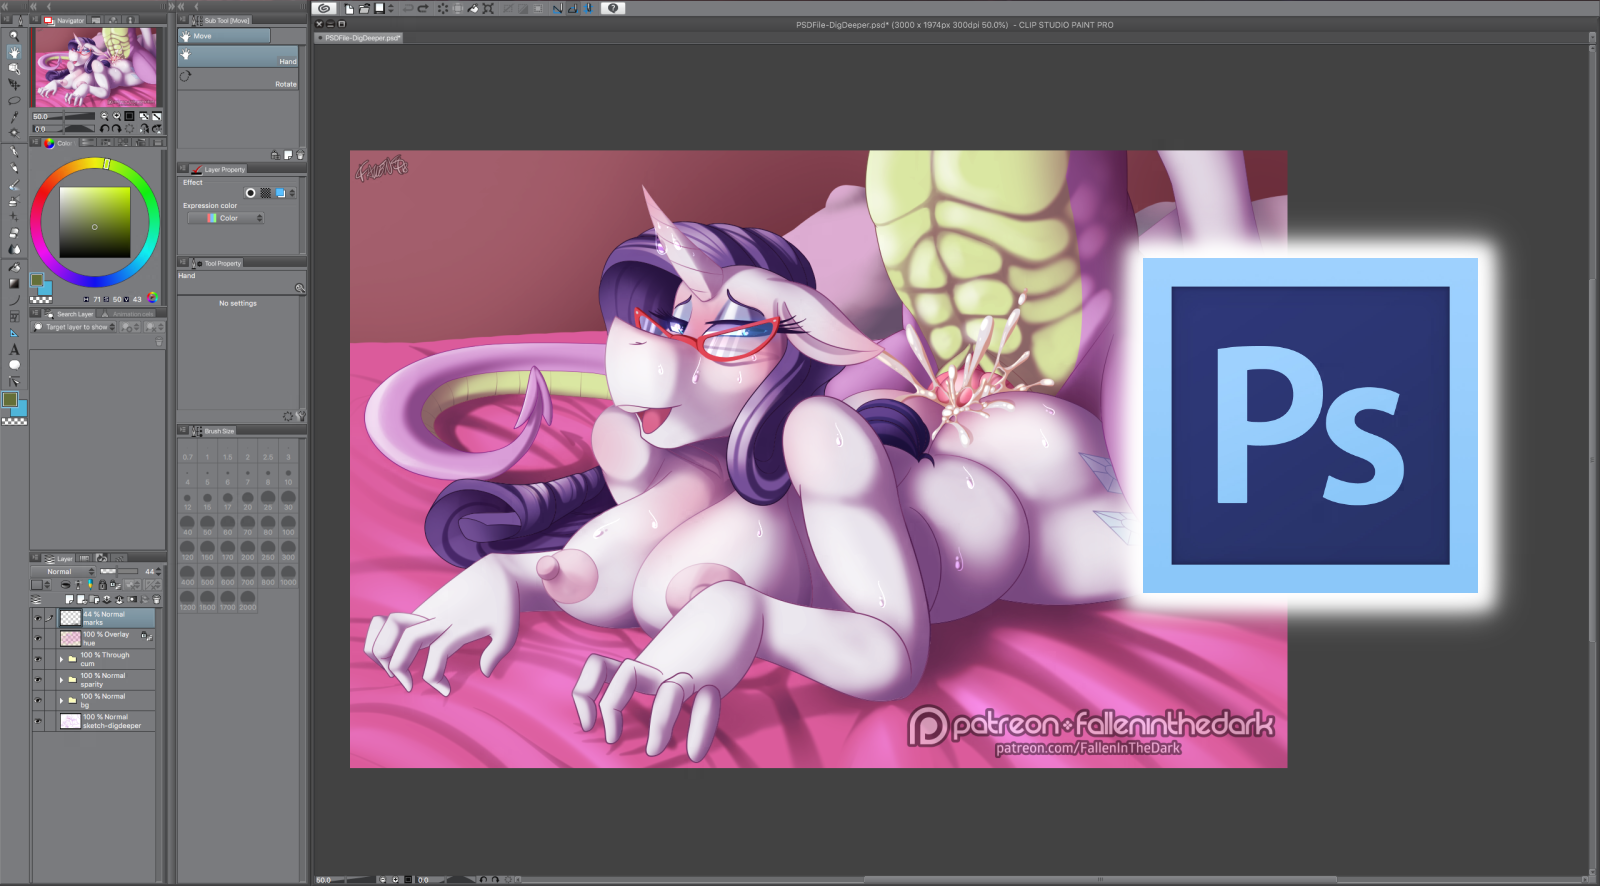The height and width of the screenshot is (886, 1600).
Task: Click the Navigator preview thumbnail
Action: tap(96, 67)
